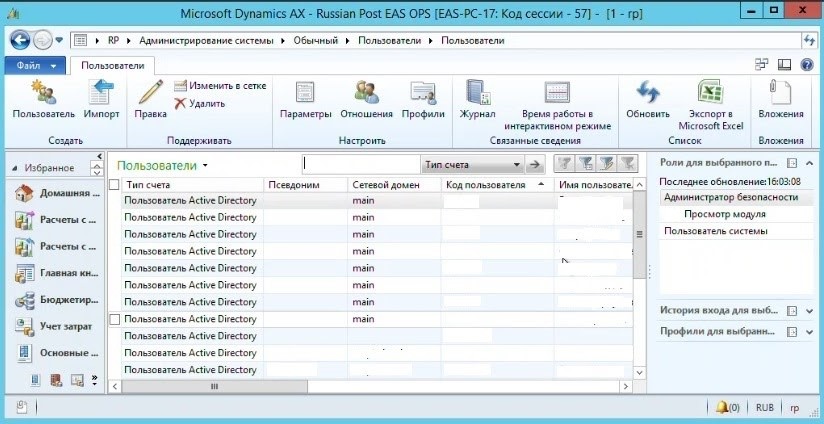Click the Импорт icon
Image resolution: width=824 pixels, height=424 pixels.
[101, 99]
